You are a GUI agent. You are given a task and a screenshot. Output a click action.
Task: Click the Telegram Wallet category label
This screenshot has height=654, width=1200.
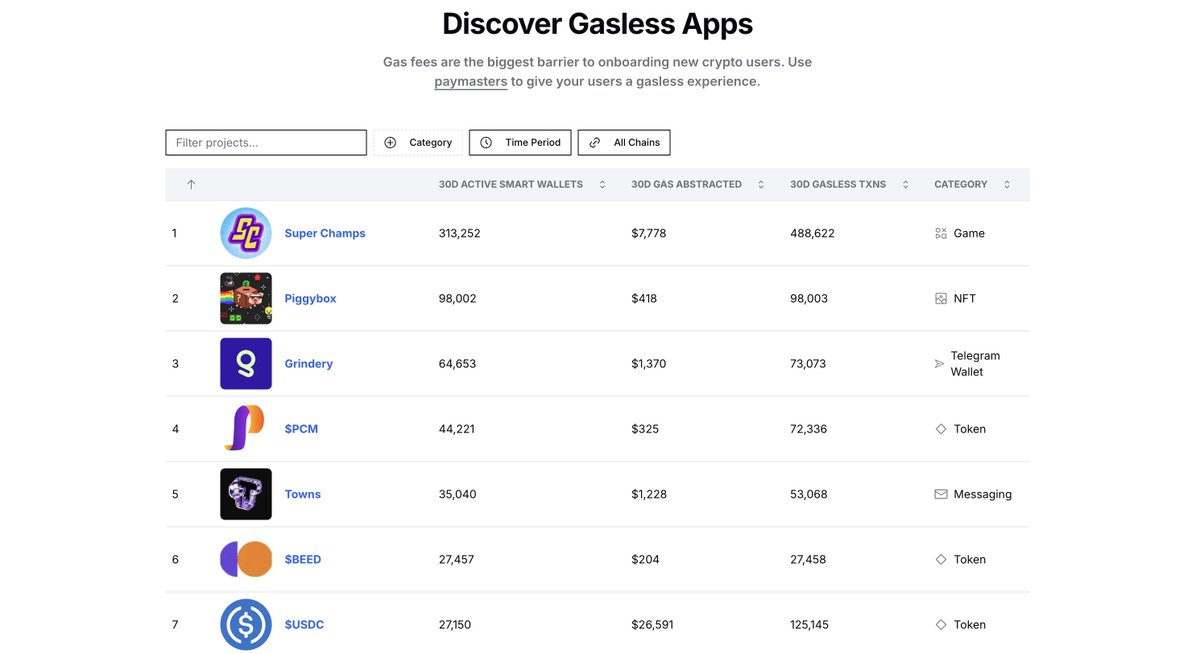[x=975, y=364]
